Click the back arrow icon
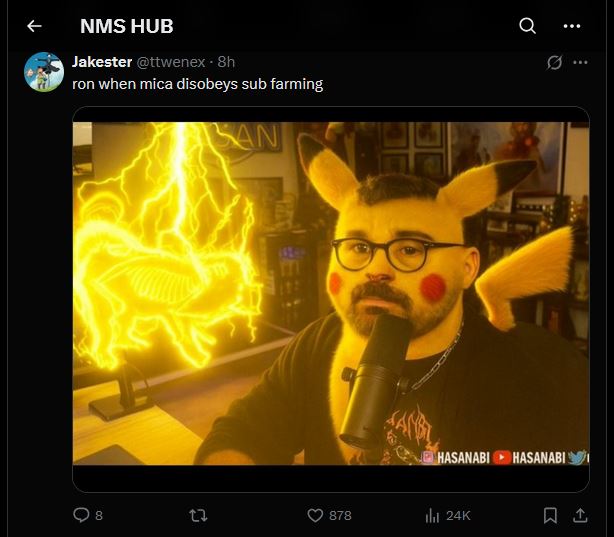The height and width of the screenshot is (537, 614). pyautogui.click(x=34, y=26)
